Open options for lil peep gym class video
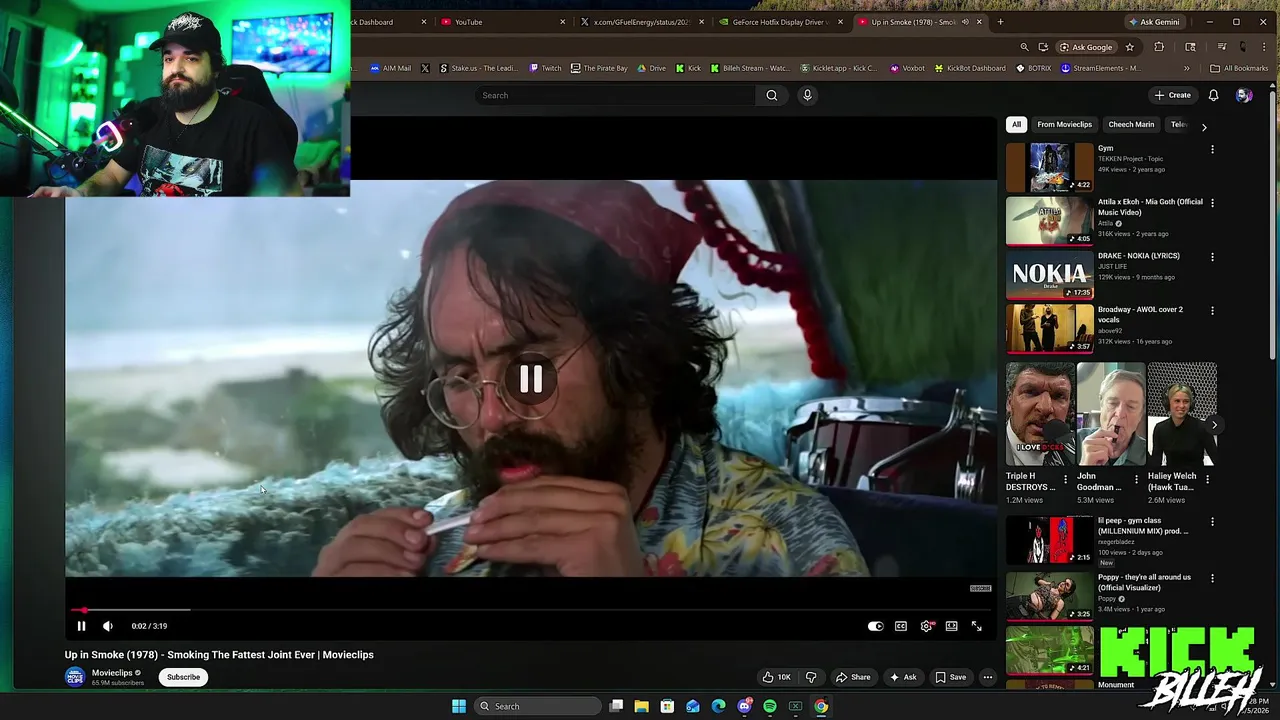 [x=1212, y=522]
